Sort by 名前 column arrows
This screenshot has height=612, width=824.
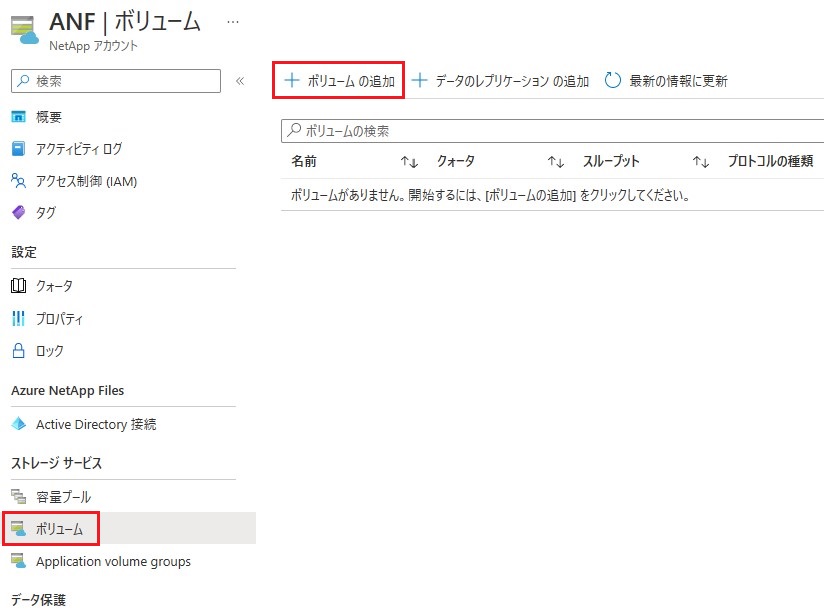pos(409,162)
